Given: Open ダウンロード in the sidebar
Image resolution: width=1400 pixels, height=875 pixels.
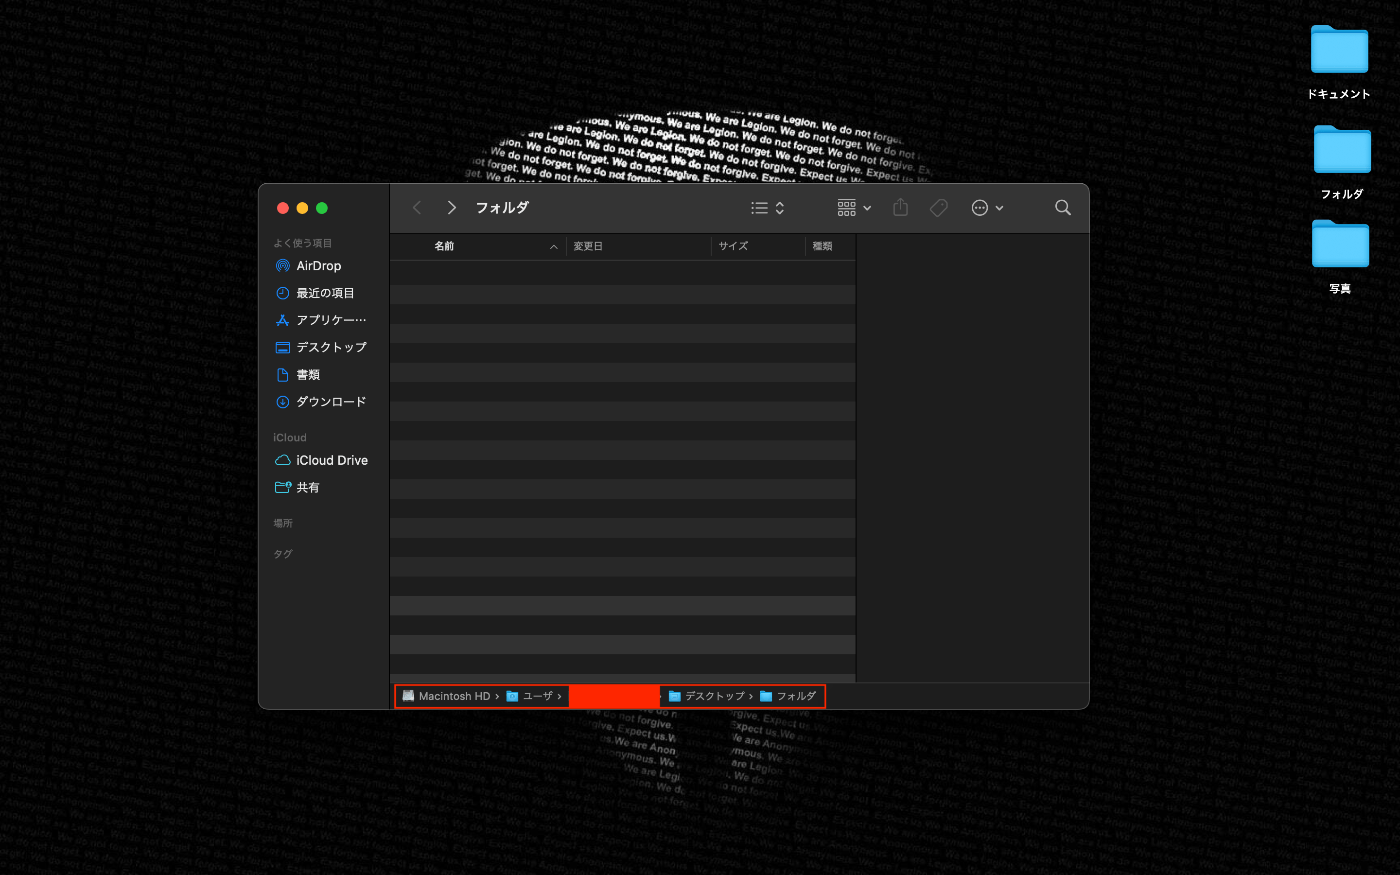Looking at the screenshot, I should click(322, 402).
